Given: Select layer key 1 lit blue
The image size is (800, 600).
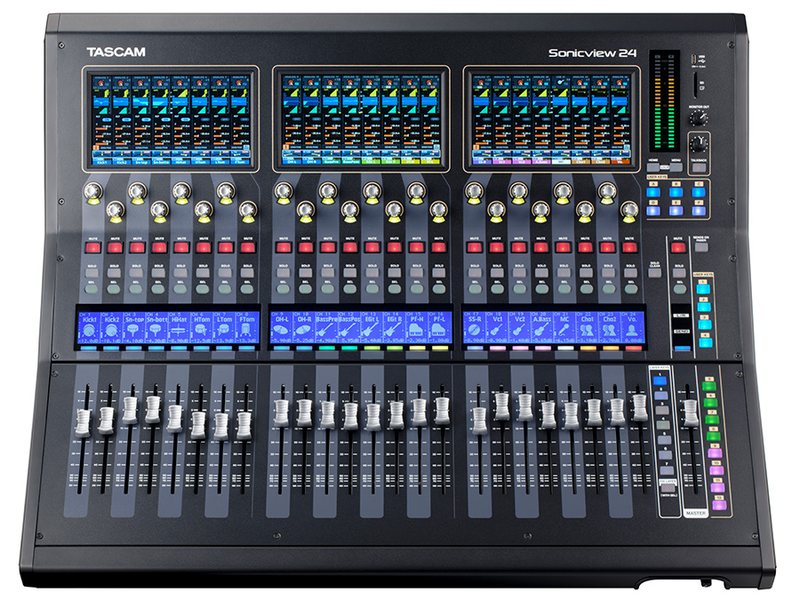Looking at the screenshot, I should click(660, 381).
